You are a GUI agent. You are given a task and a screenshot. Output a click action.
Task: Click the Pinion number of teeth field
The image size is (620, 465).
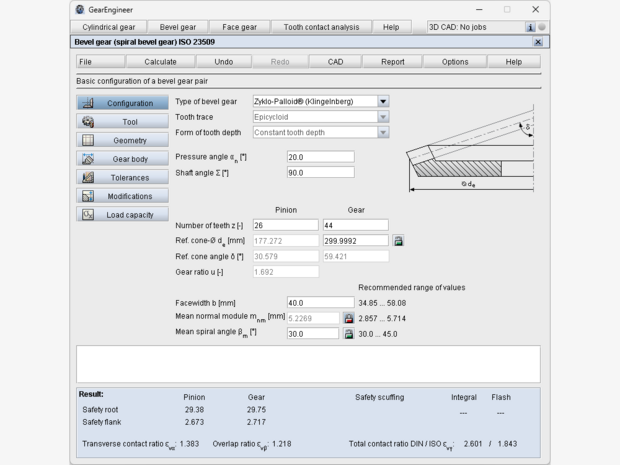(x=285, y=225)
